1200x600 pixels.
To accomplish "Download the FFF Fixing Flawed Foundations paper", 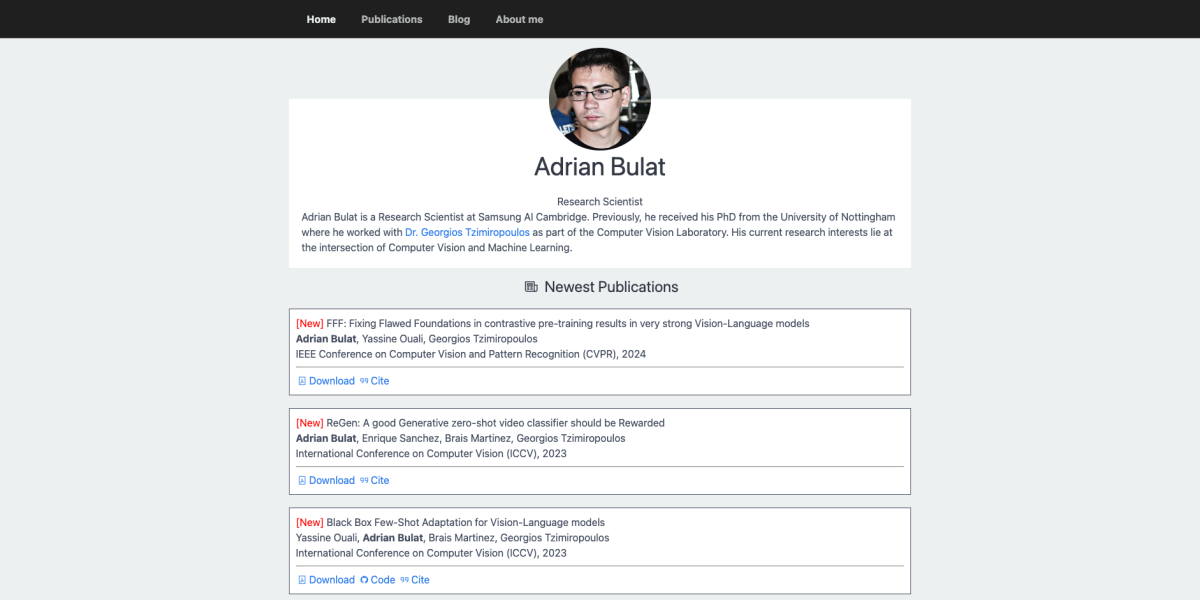I will (331, 381).
